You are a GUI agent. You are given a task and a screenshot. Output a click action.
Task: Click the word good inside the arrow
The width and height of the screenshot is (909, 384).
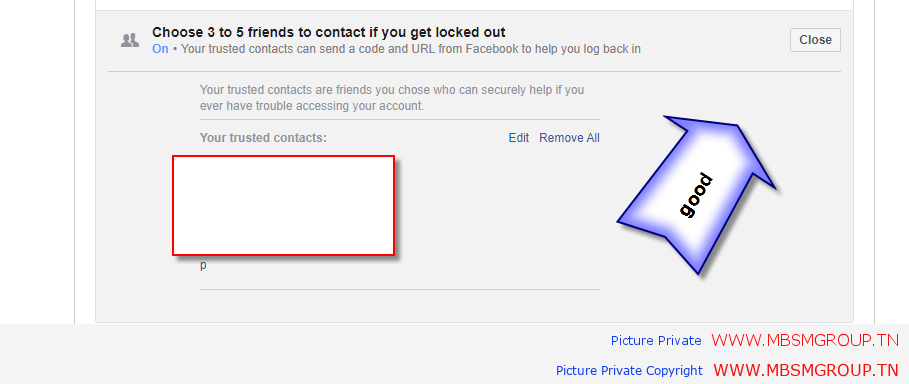696,195
